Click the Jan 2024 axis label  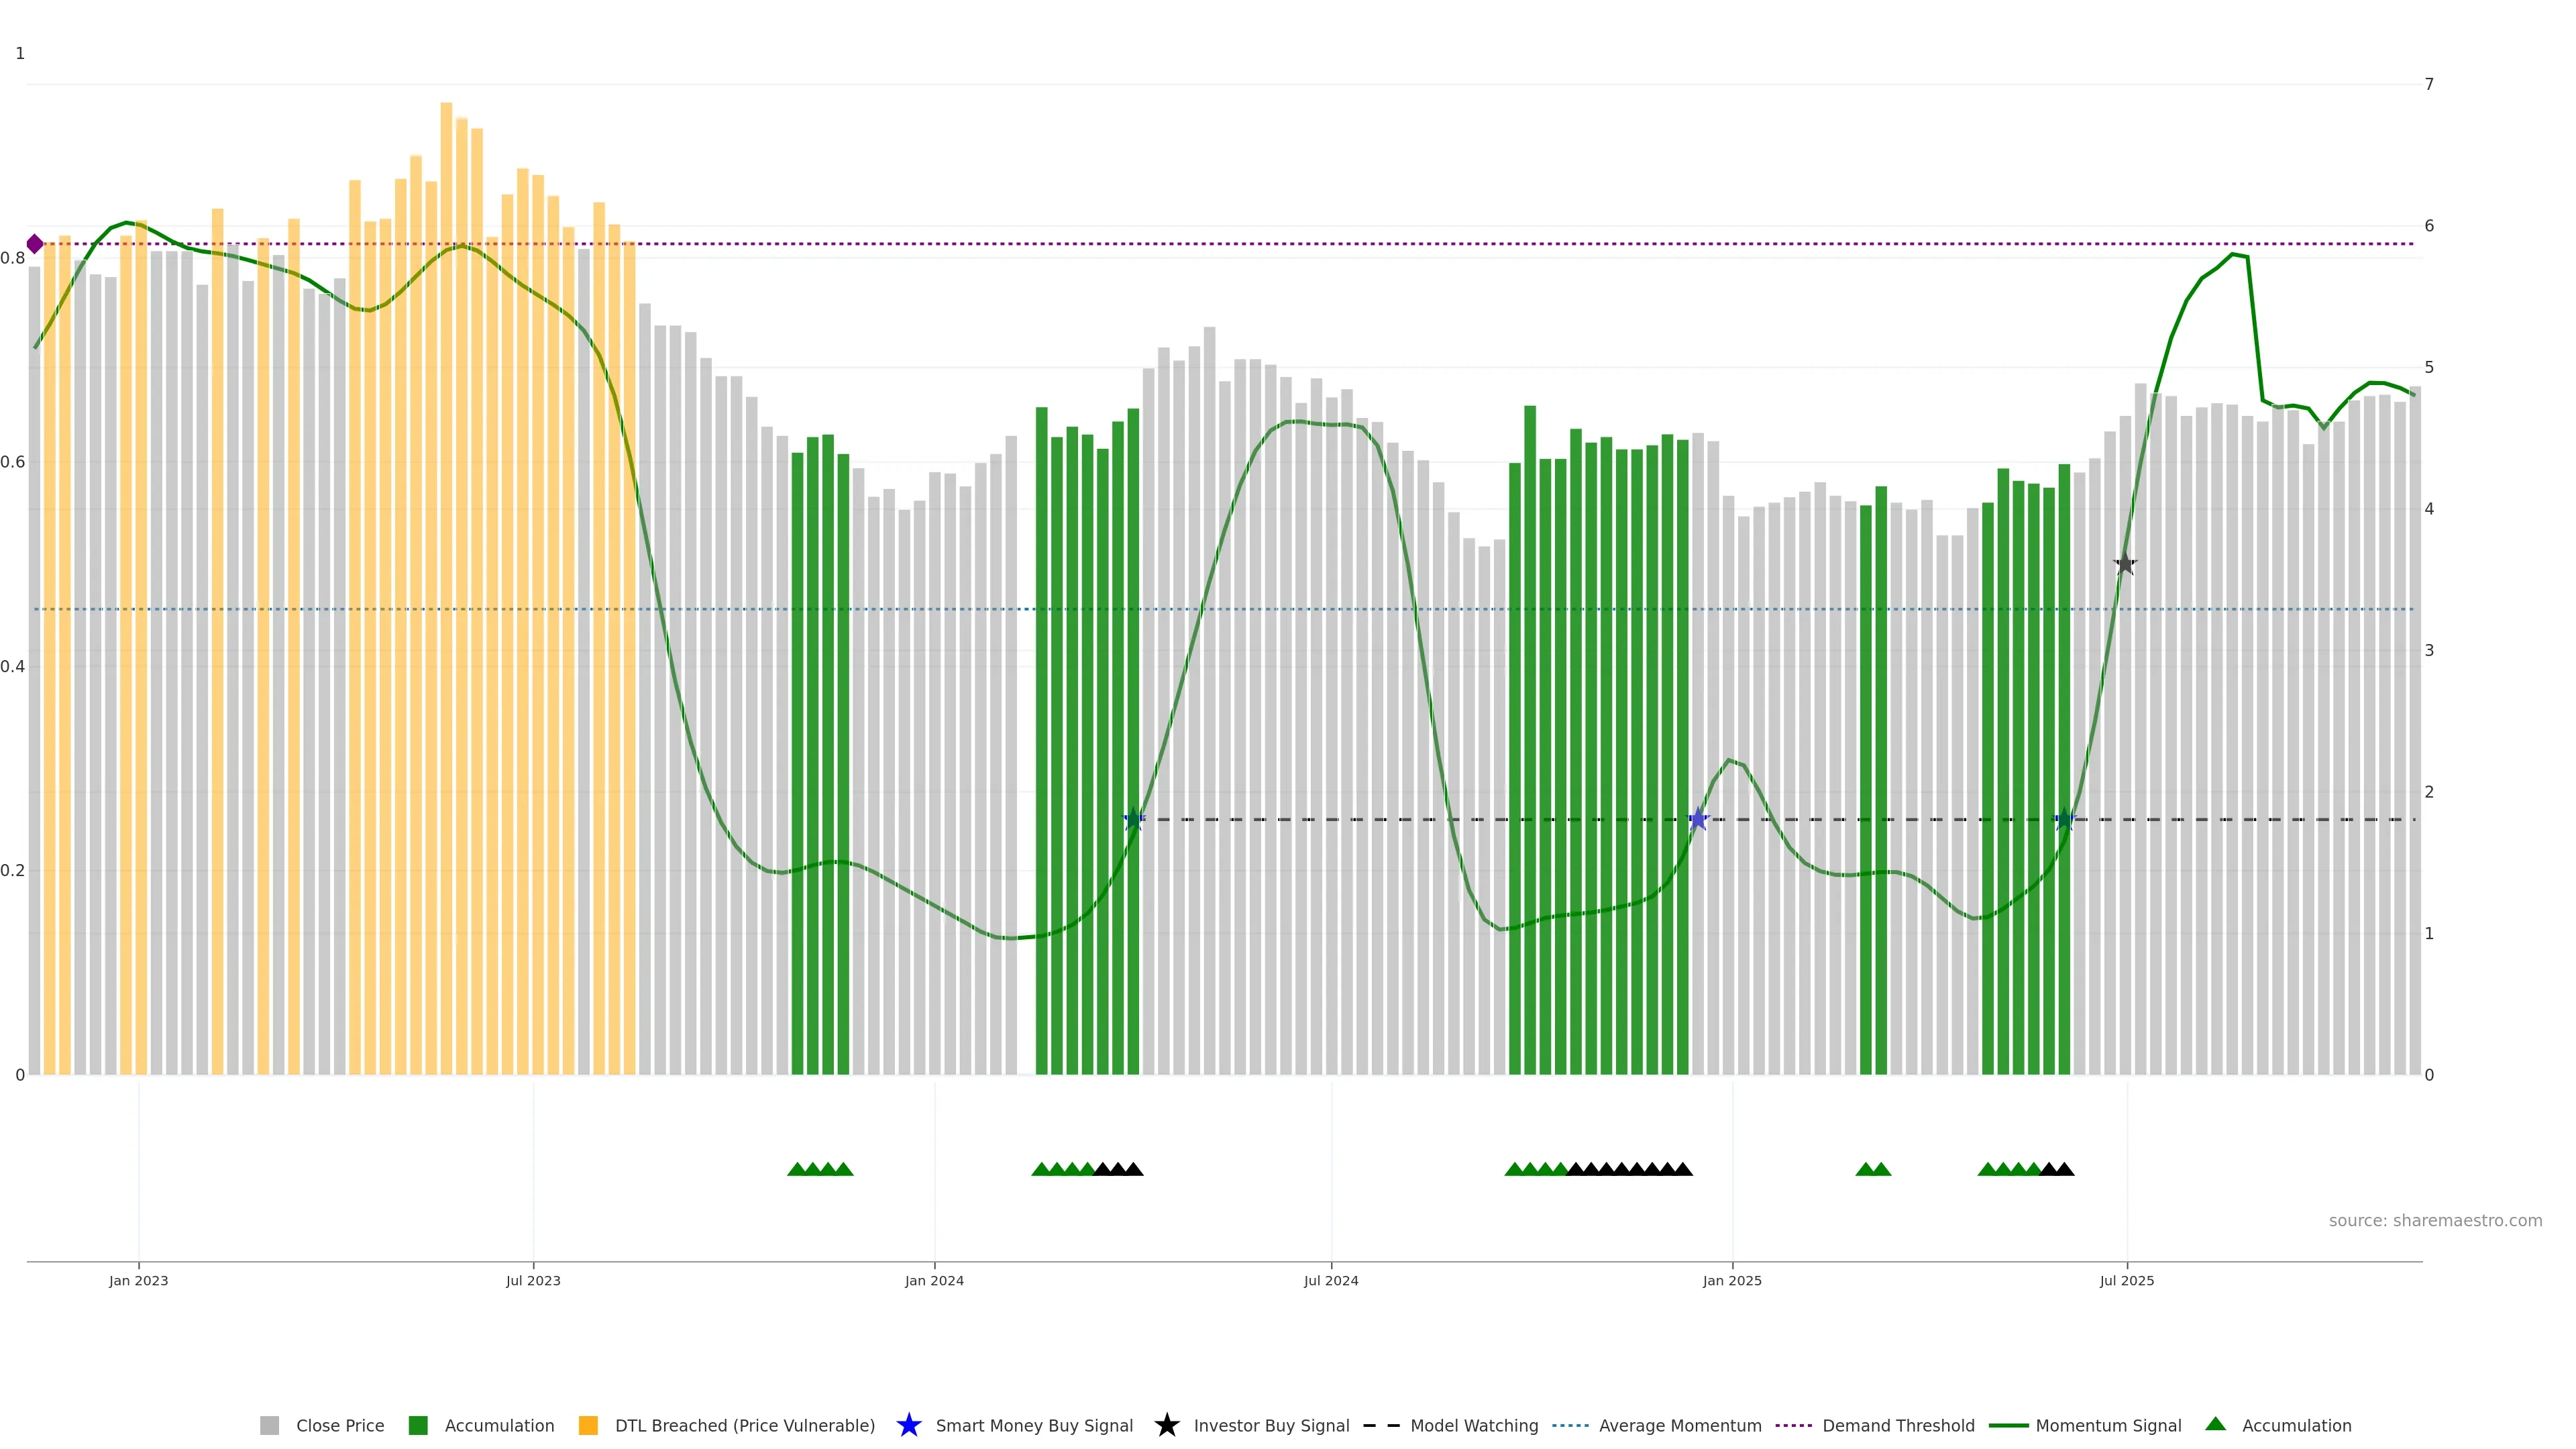(934, 1280)
